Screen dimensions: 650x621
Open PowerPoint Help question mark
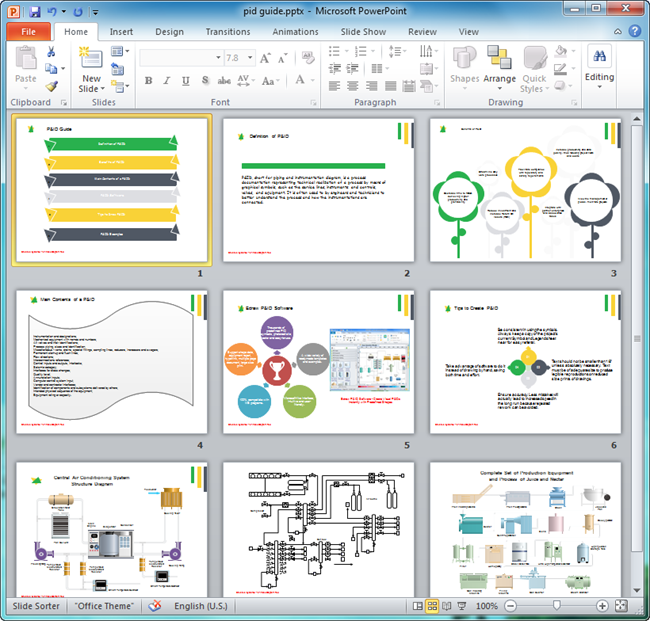pyautogui.click(x=634, y=32)
